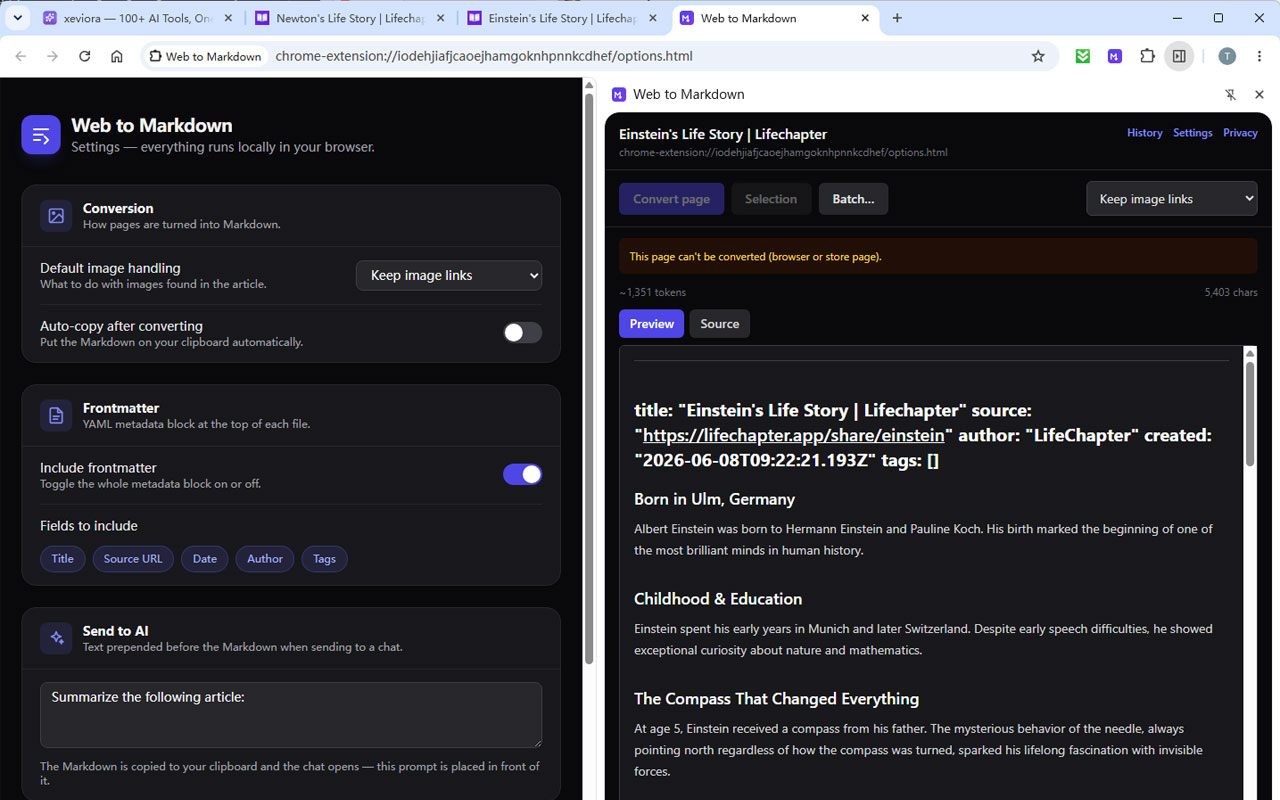Click the Convert page button
The width and height of the screenshot is (1280, 800).
tap(672, 199)
